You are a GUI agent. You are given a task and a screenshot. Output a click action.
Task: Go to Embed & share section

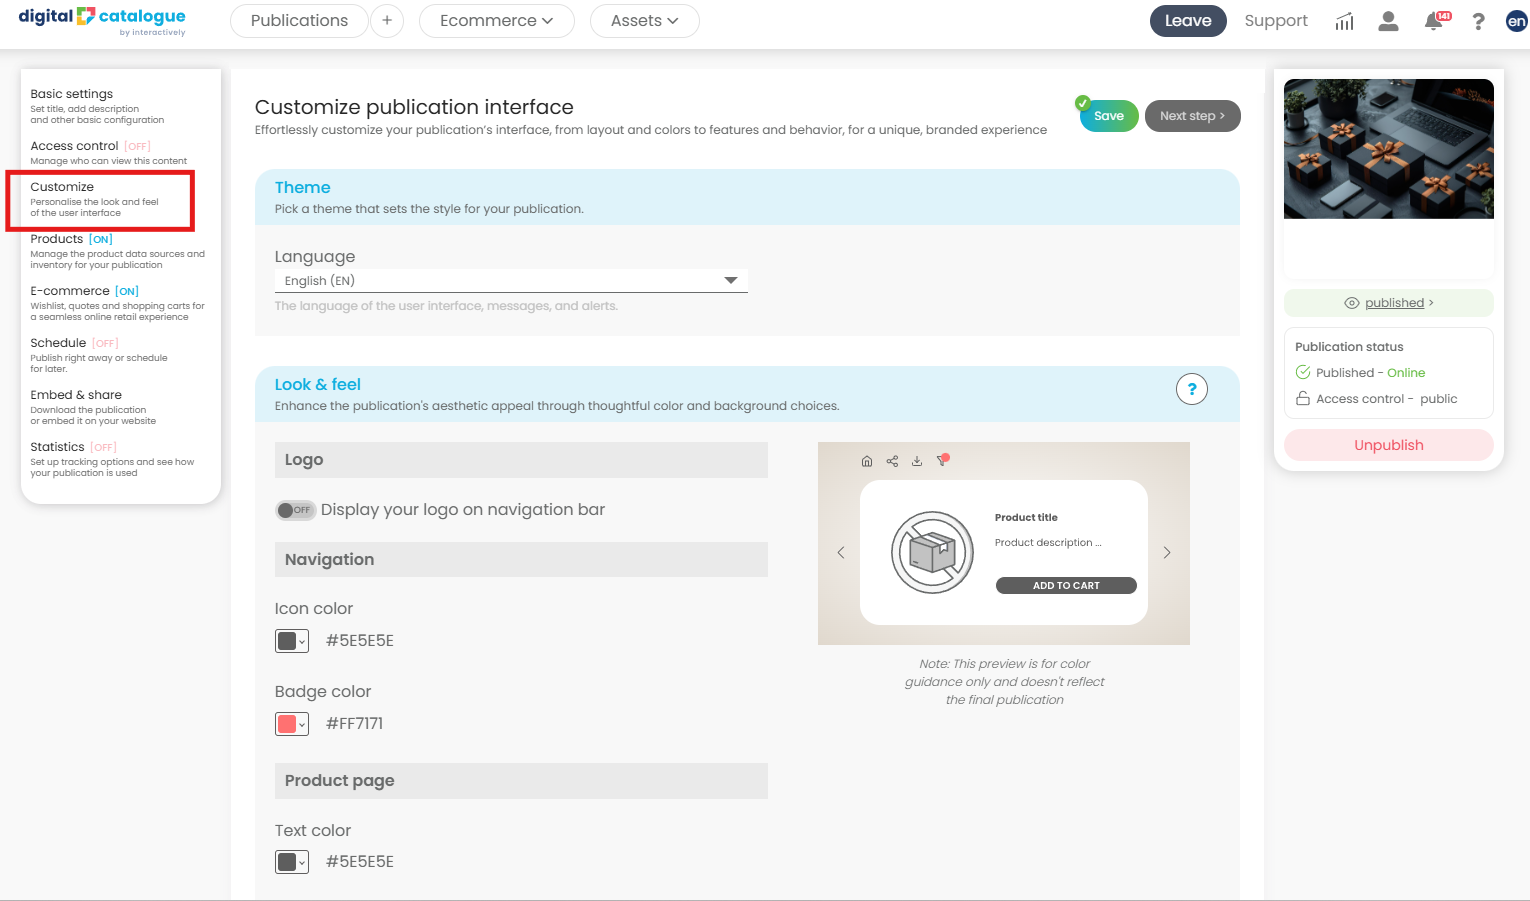(76, 395)
